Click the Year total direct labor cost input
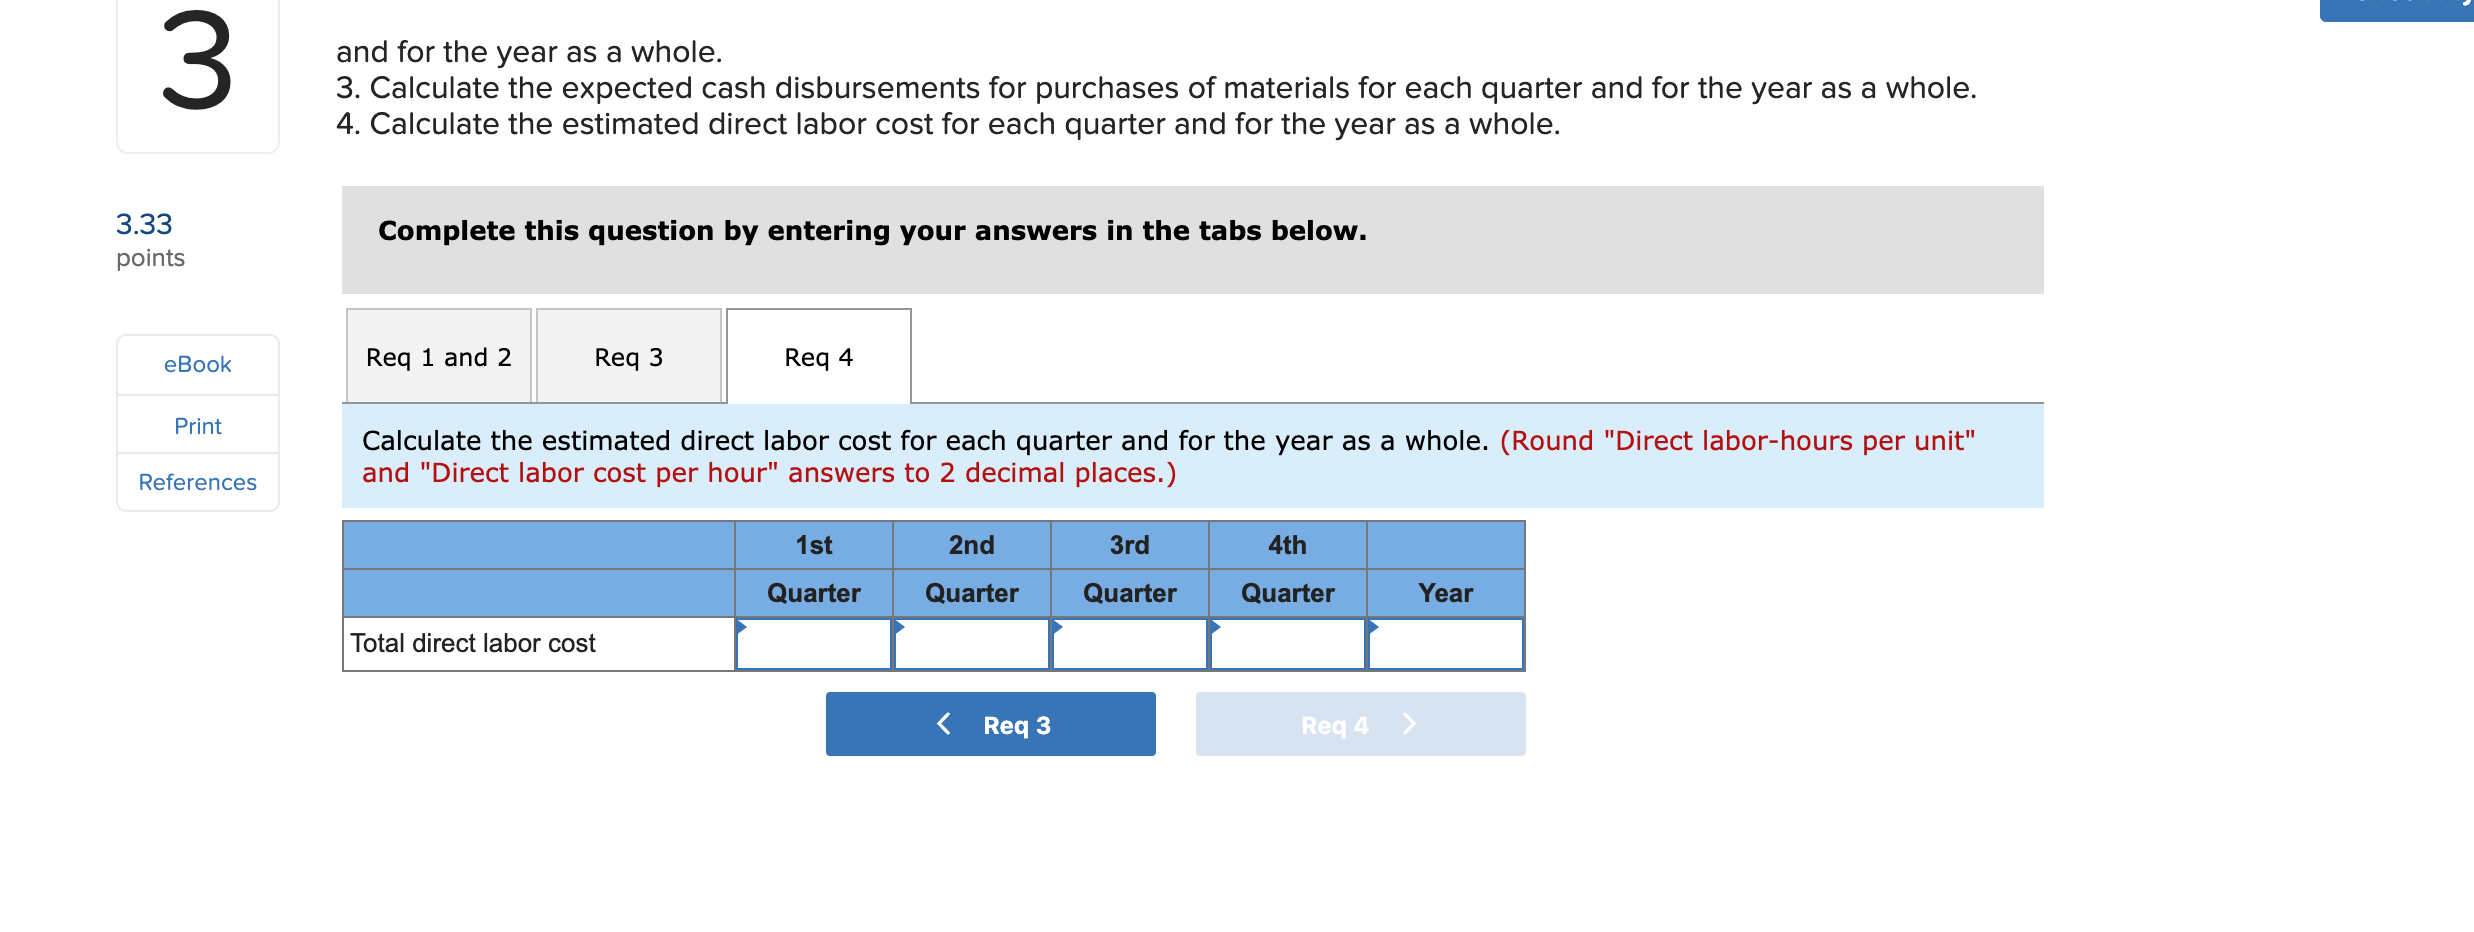Viewport: 2474px width, 932px height. 1447,645
